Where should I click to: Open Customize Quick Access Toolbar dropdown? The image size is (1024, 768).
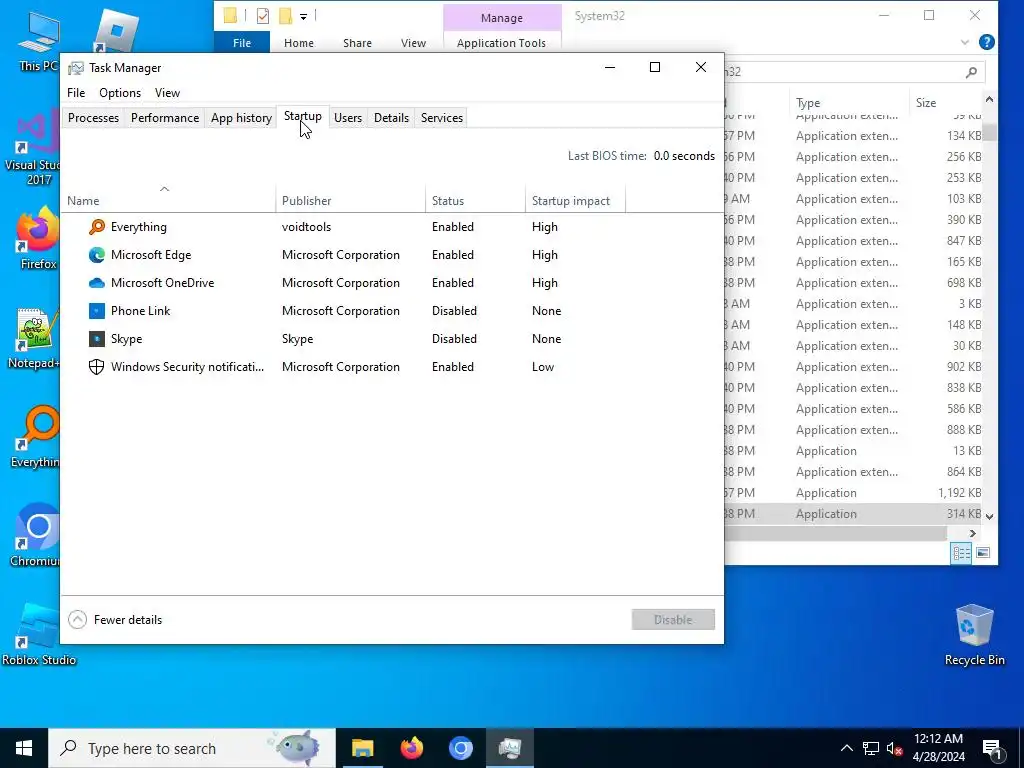tap(304, 16)
